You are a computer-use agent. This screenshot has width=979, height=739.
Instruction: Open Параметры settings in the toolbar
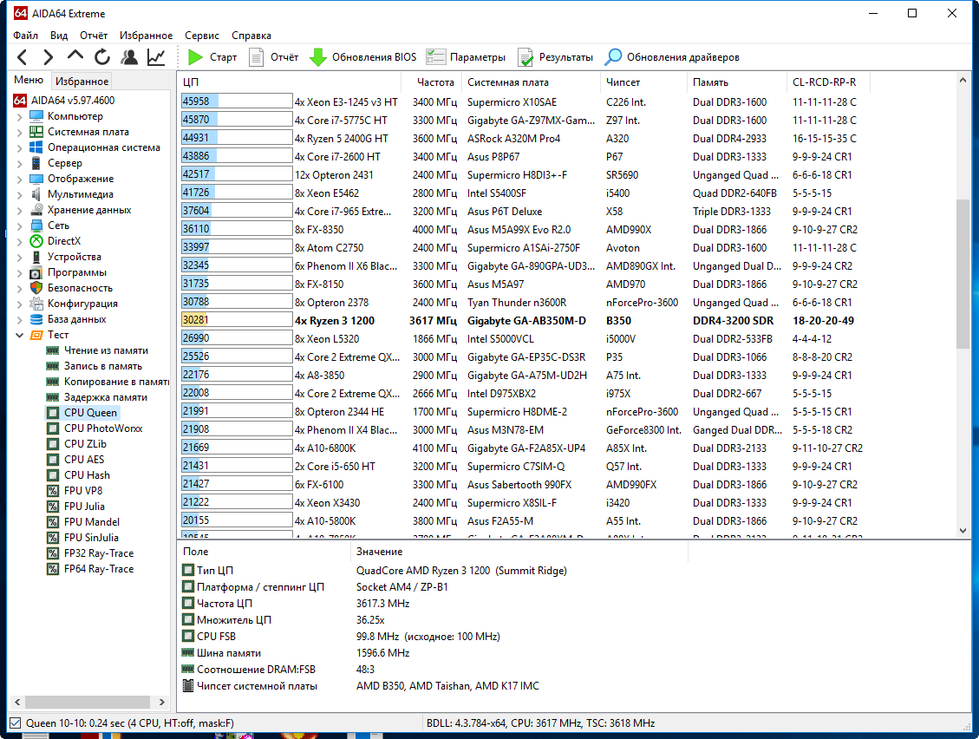coord(466,57)
